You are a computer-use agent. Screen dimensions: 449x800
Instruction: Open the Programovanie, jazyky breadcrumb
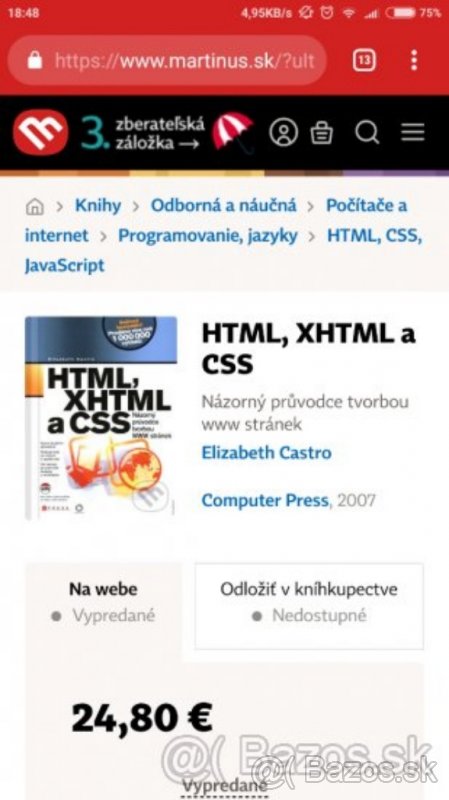[208, 236]
